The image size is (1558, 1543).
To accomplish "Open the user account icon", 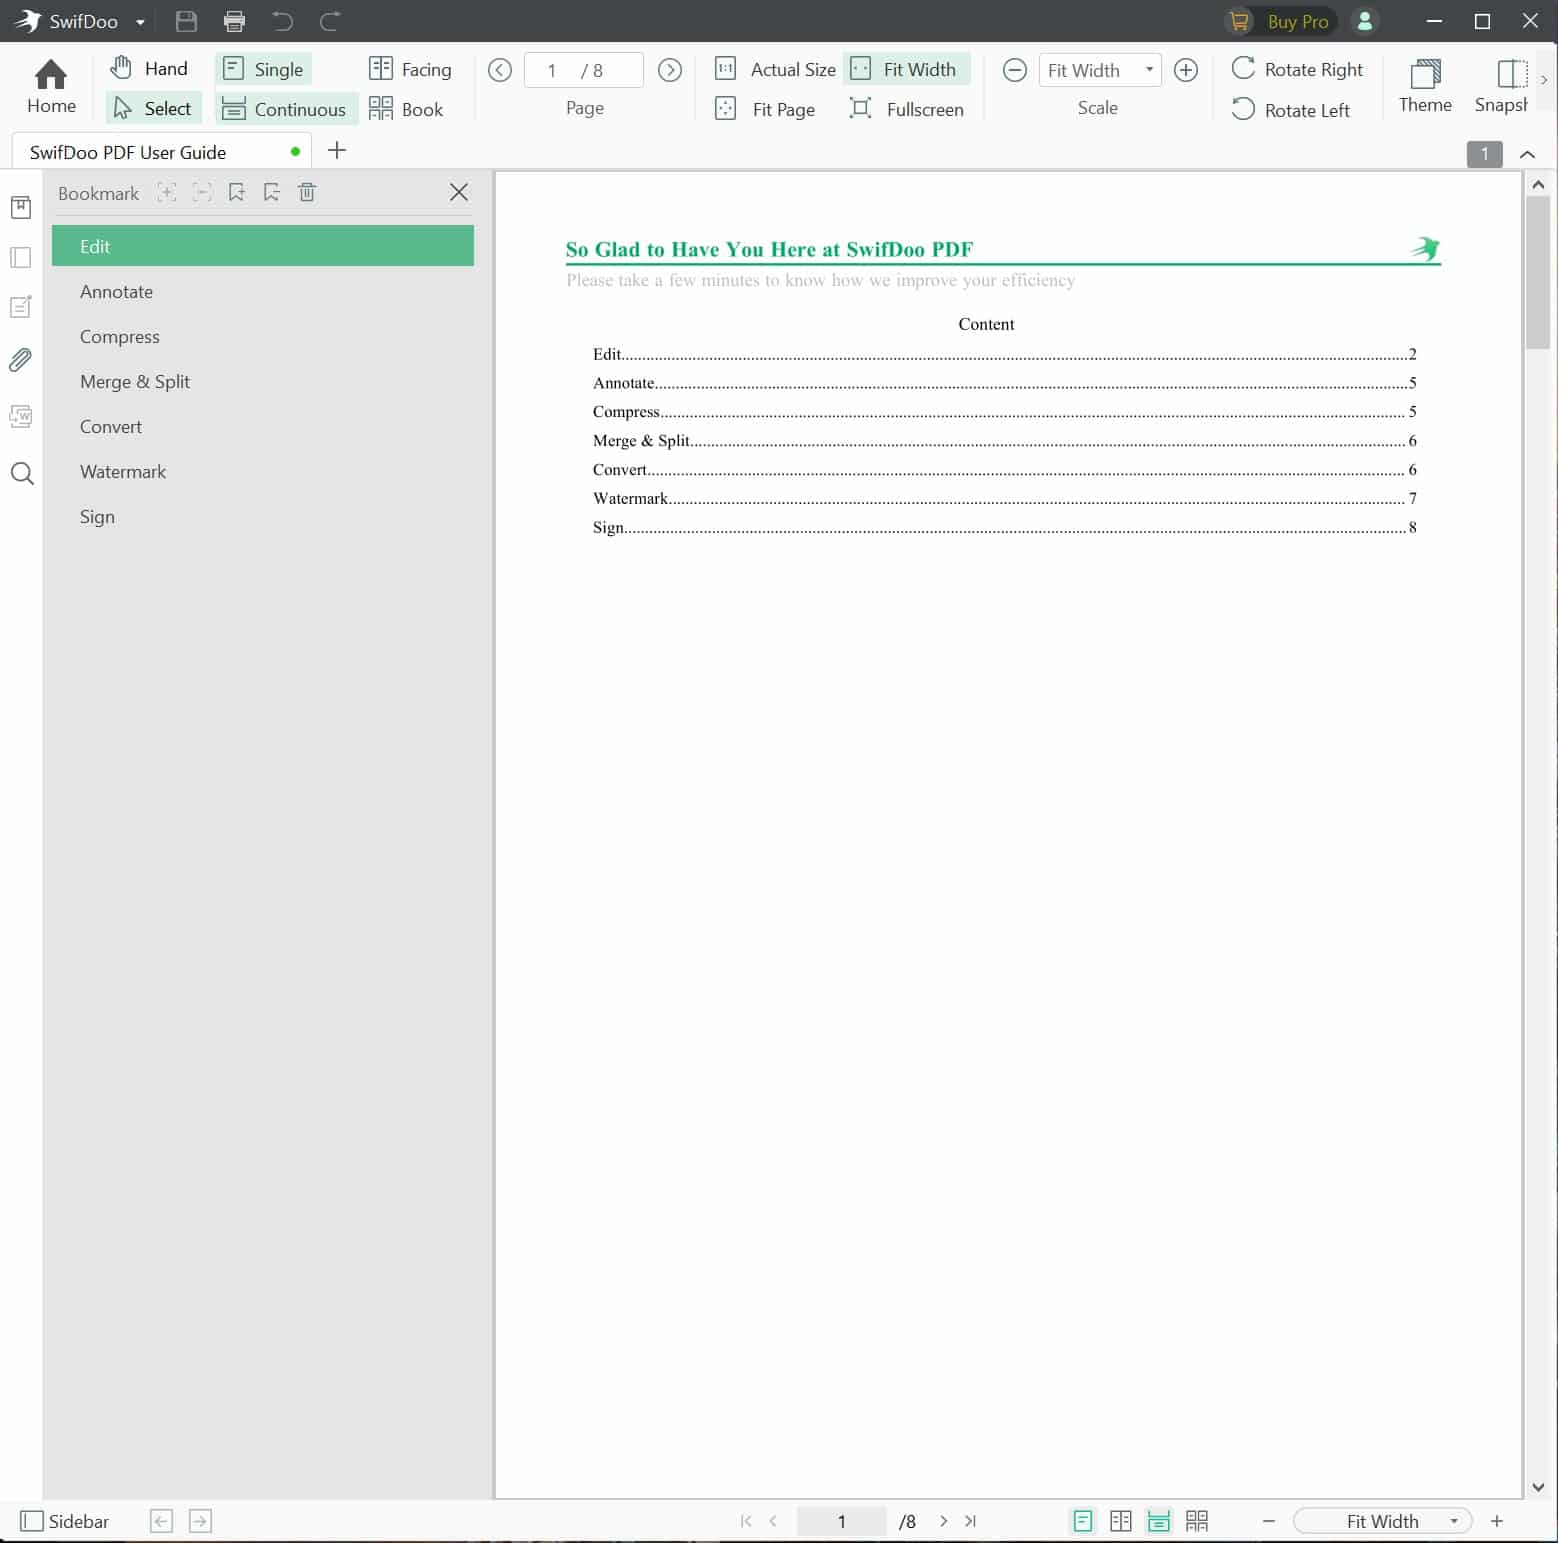I will pyautogui.click(x=1364, y=21).
